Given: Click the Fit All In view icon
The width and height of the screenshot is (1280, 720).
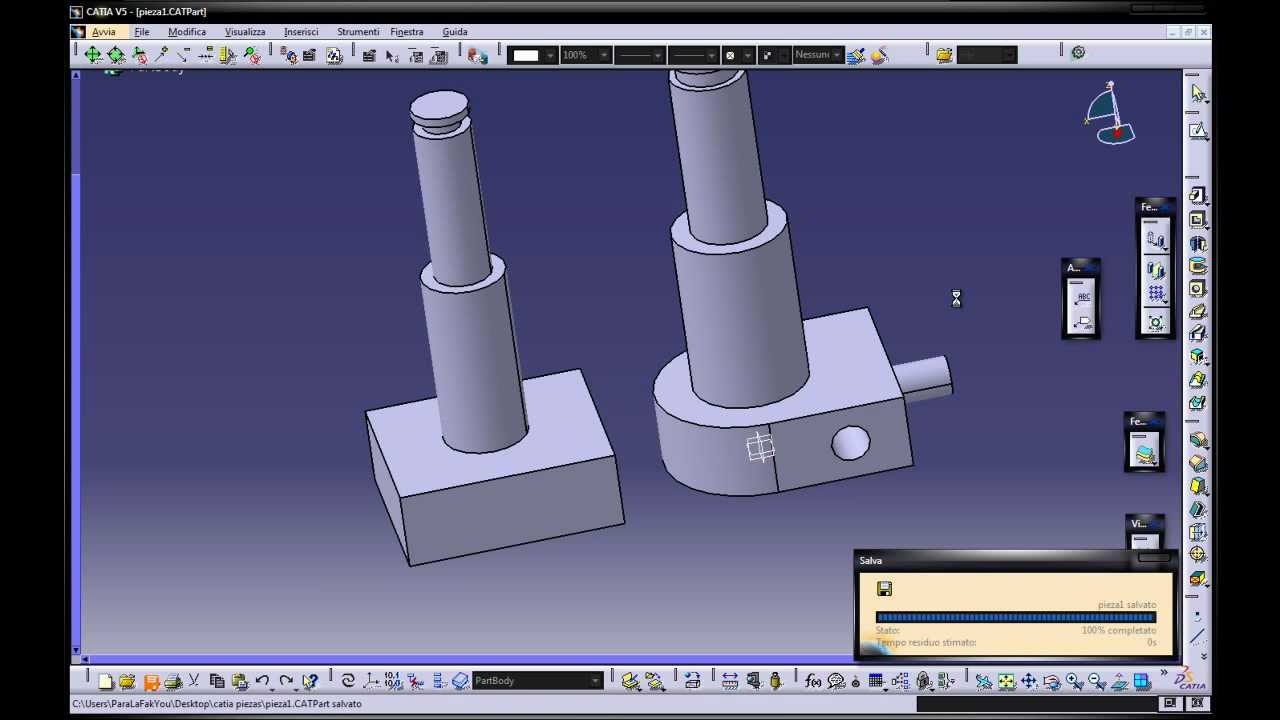Looking at the screenshot, I should tap(1006, 681).
